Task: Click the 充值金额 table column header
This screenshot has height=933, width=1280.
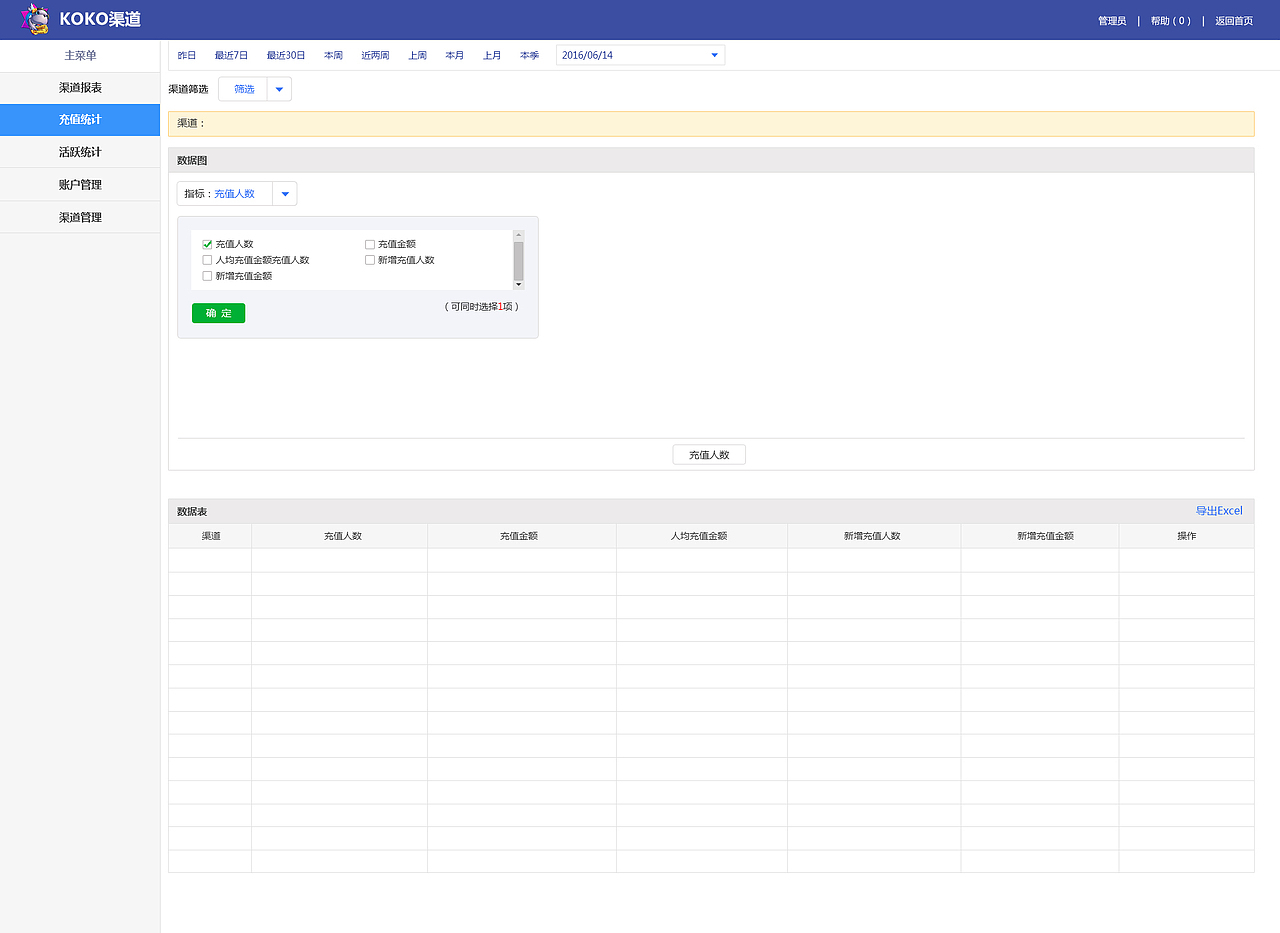Action: tap(522, 536)
